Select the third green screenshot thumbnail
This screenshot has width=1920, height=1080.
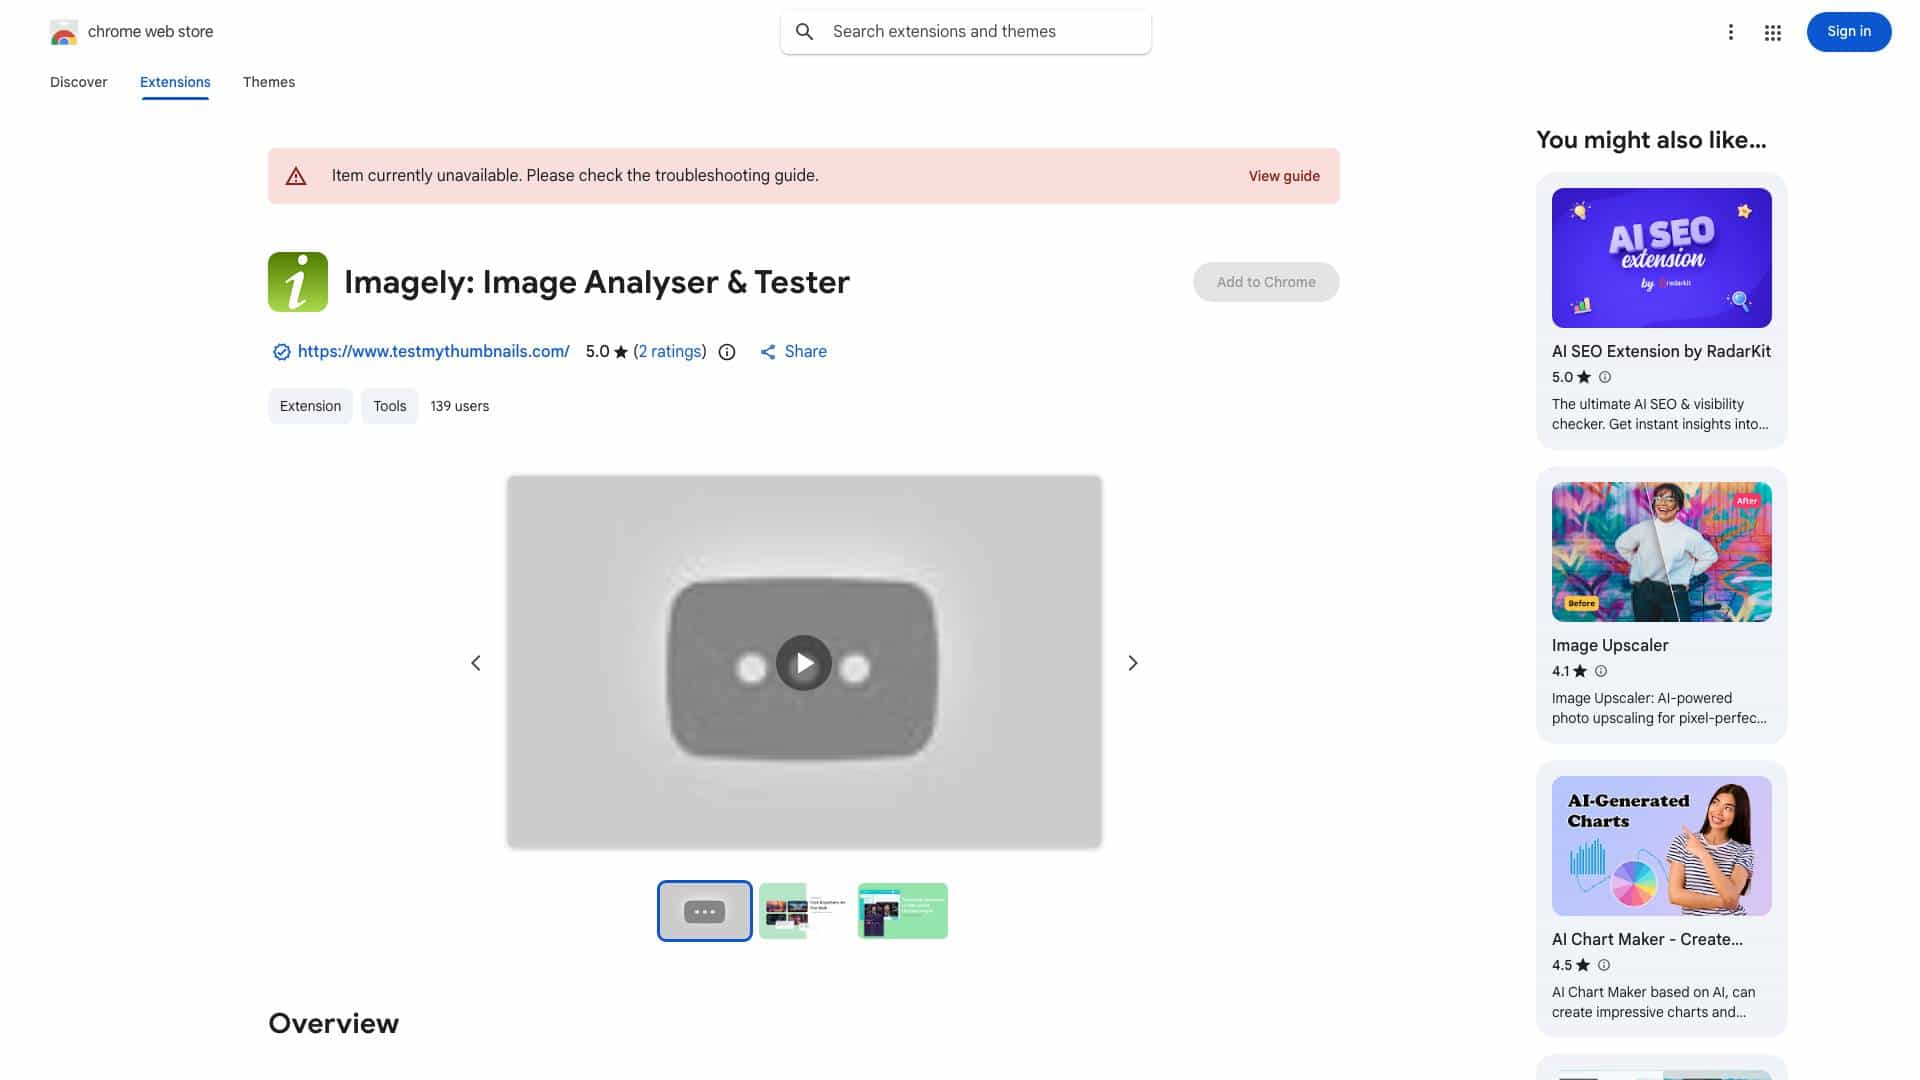pyautogui.click(x=903, y=911)
